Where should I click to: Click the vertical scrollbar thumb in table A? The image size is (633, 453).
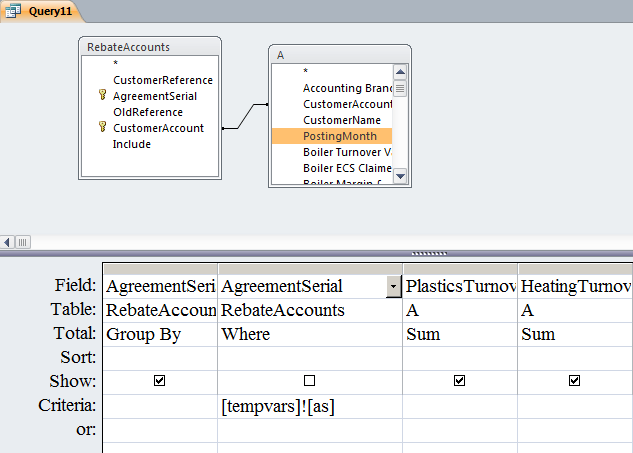400,87
